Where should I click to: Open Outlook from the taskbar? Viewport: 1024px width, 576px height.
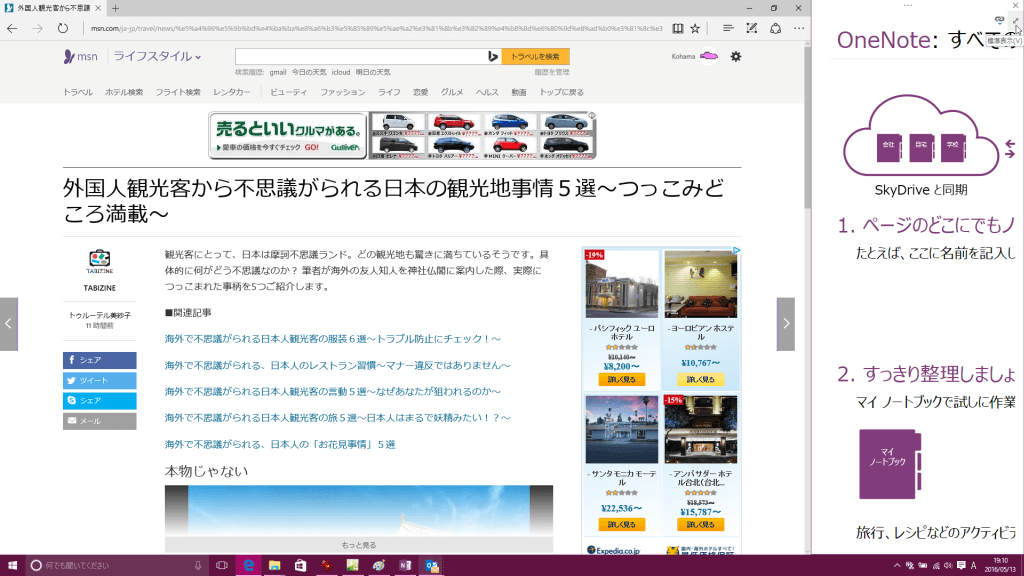pyautogui.click(x=431, y=566)
